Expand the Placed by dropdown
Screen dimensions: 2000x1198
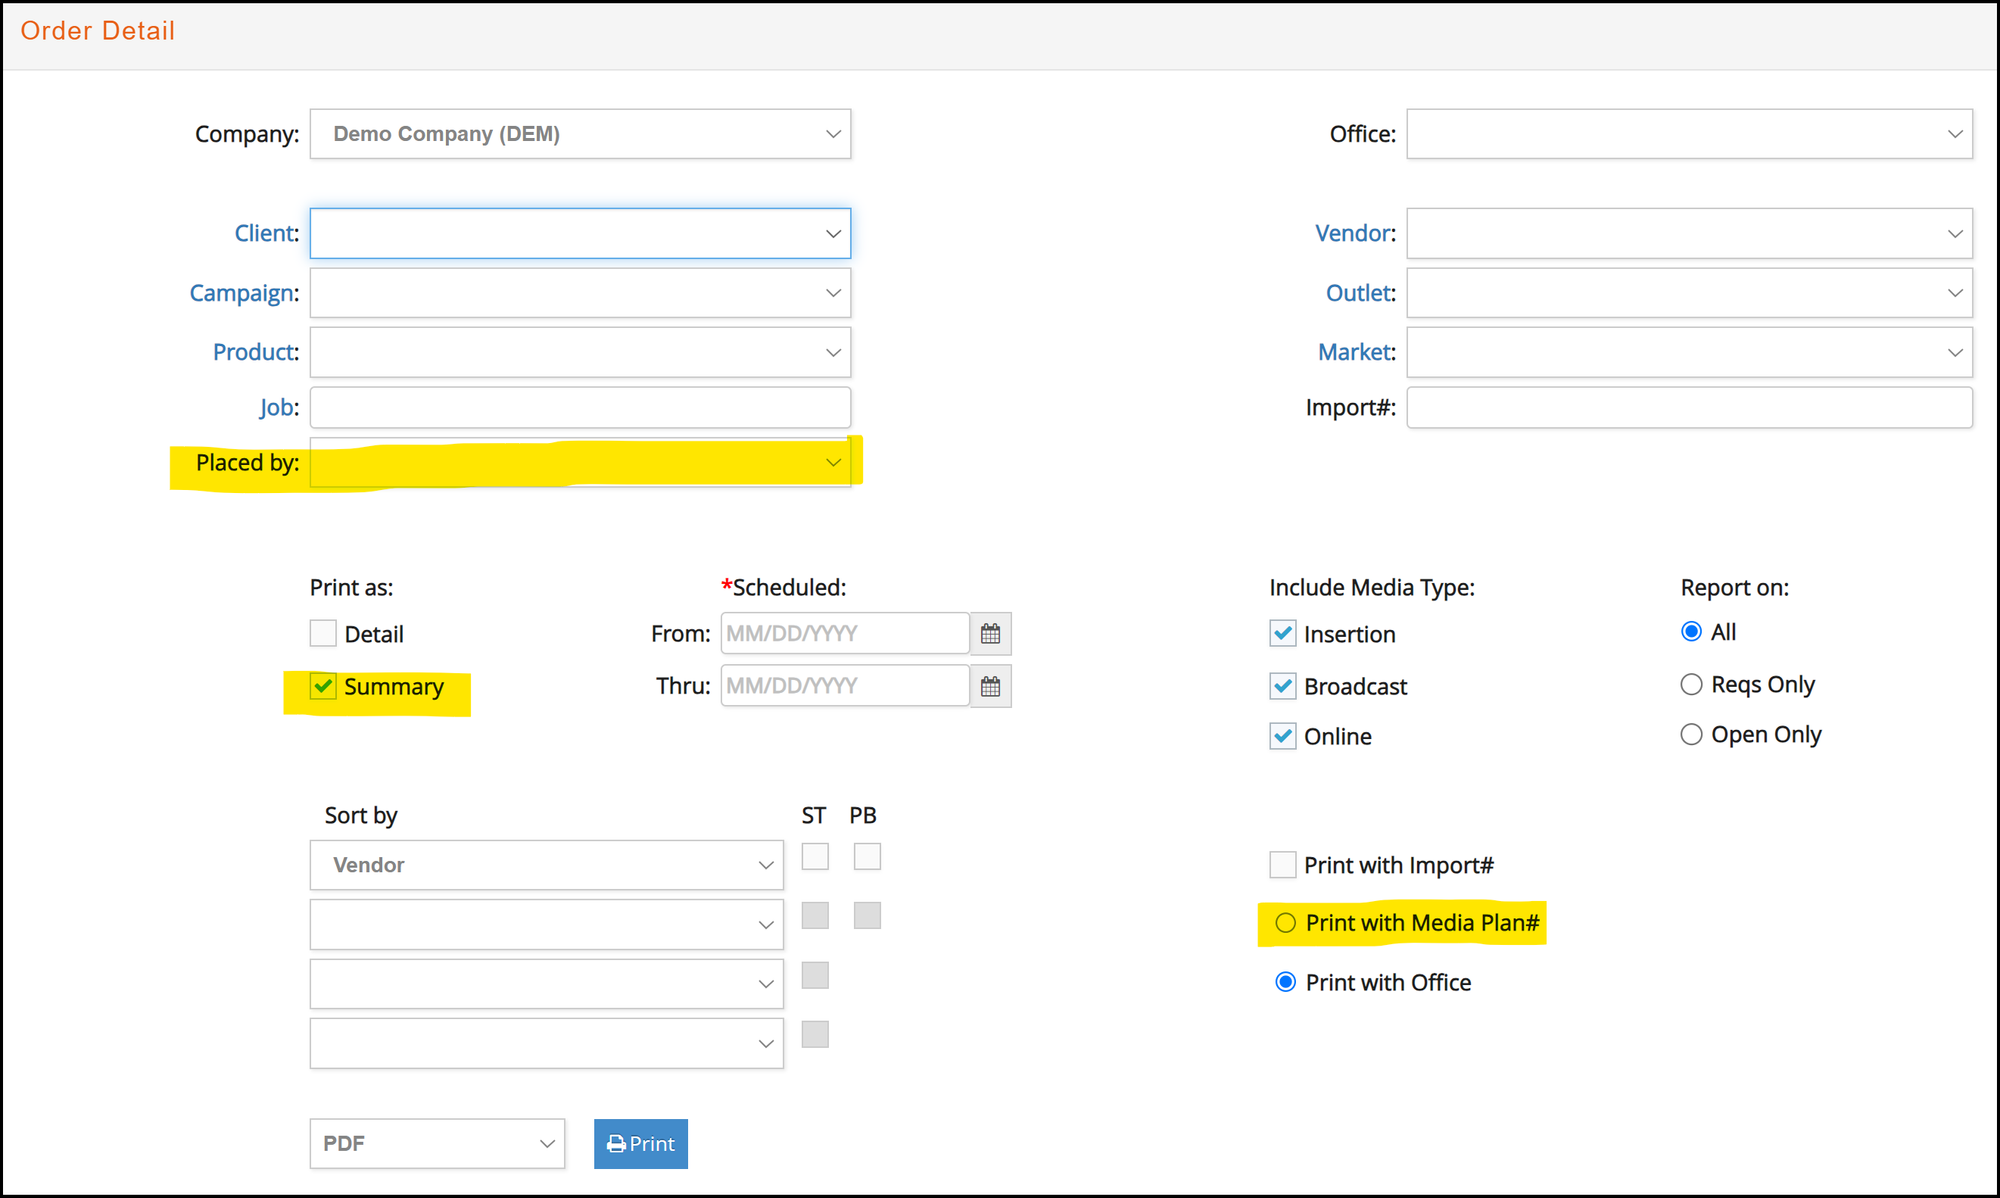tap(580, 463)
